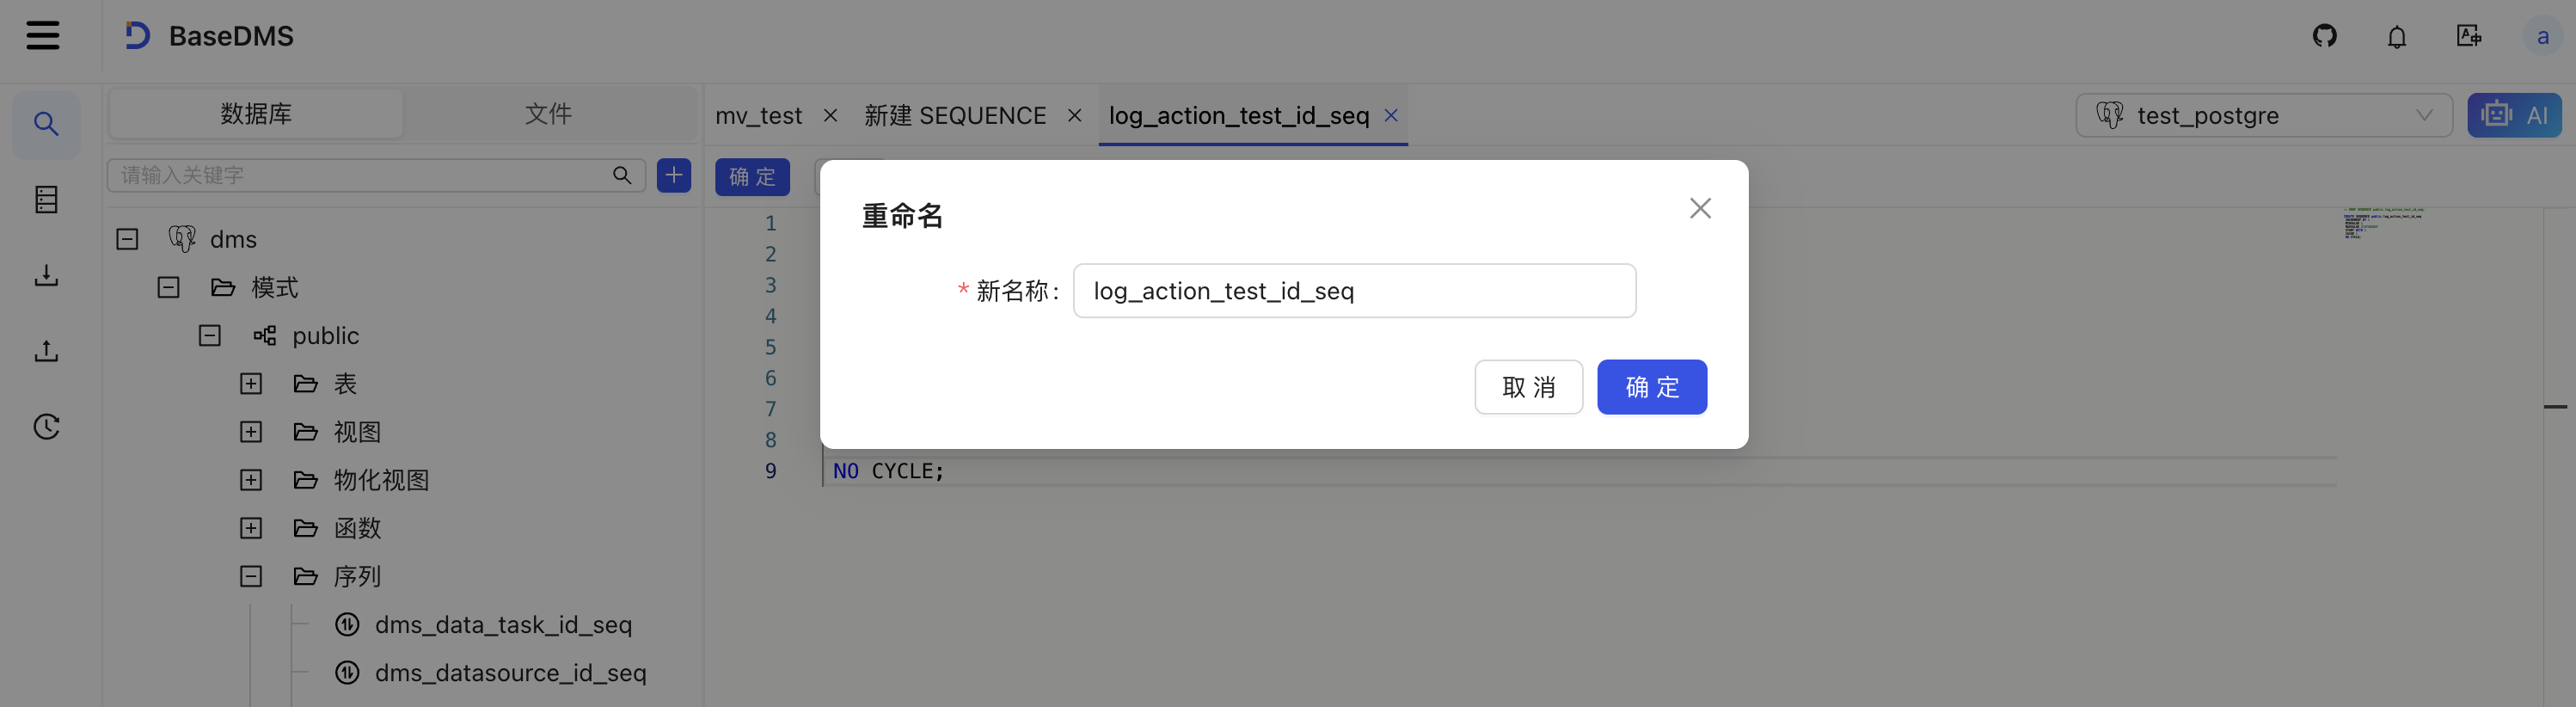Collapse the 序列 node
2576x707 pixels.
point(251,576)
